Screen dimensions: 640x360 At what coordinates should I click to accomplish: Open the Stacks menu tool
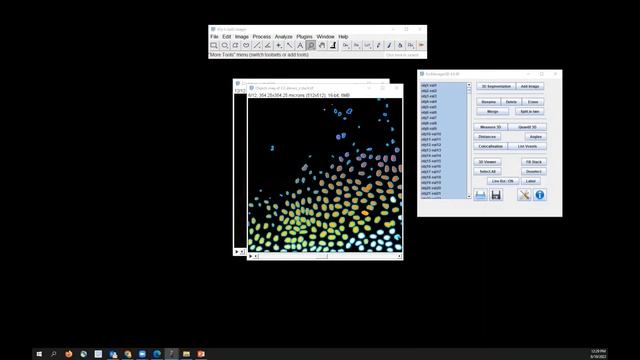pyautogui.click(x=357, y=46)
